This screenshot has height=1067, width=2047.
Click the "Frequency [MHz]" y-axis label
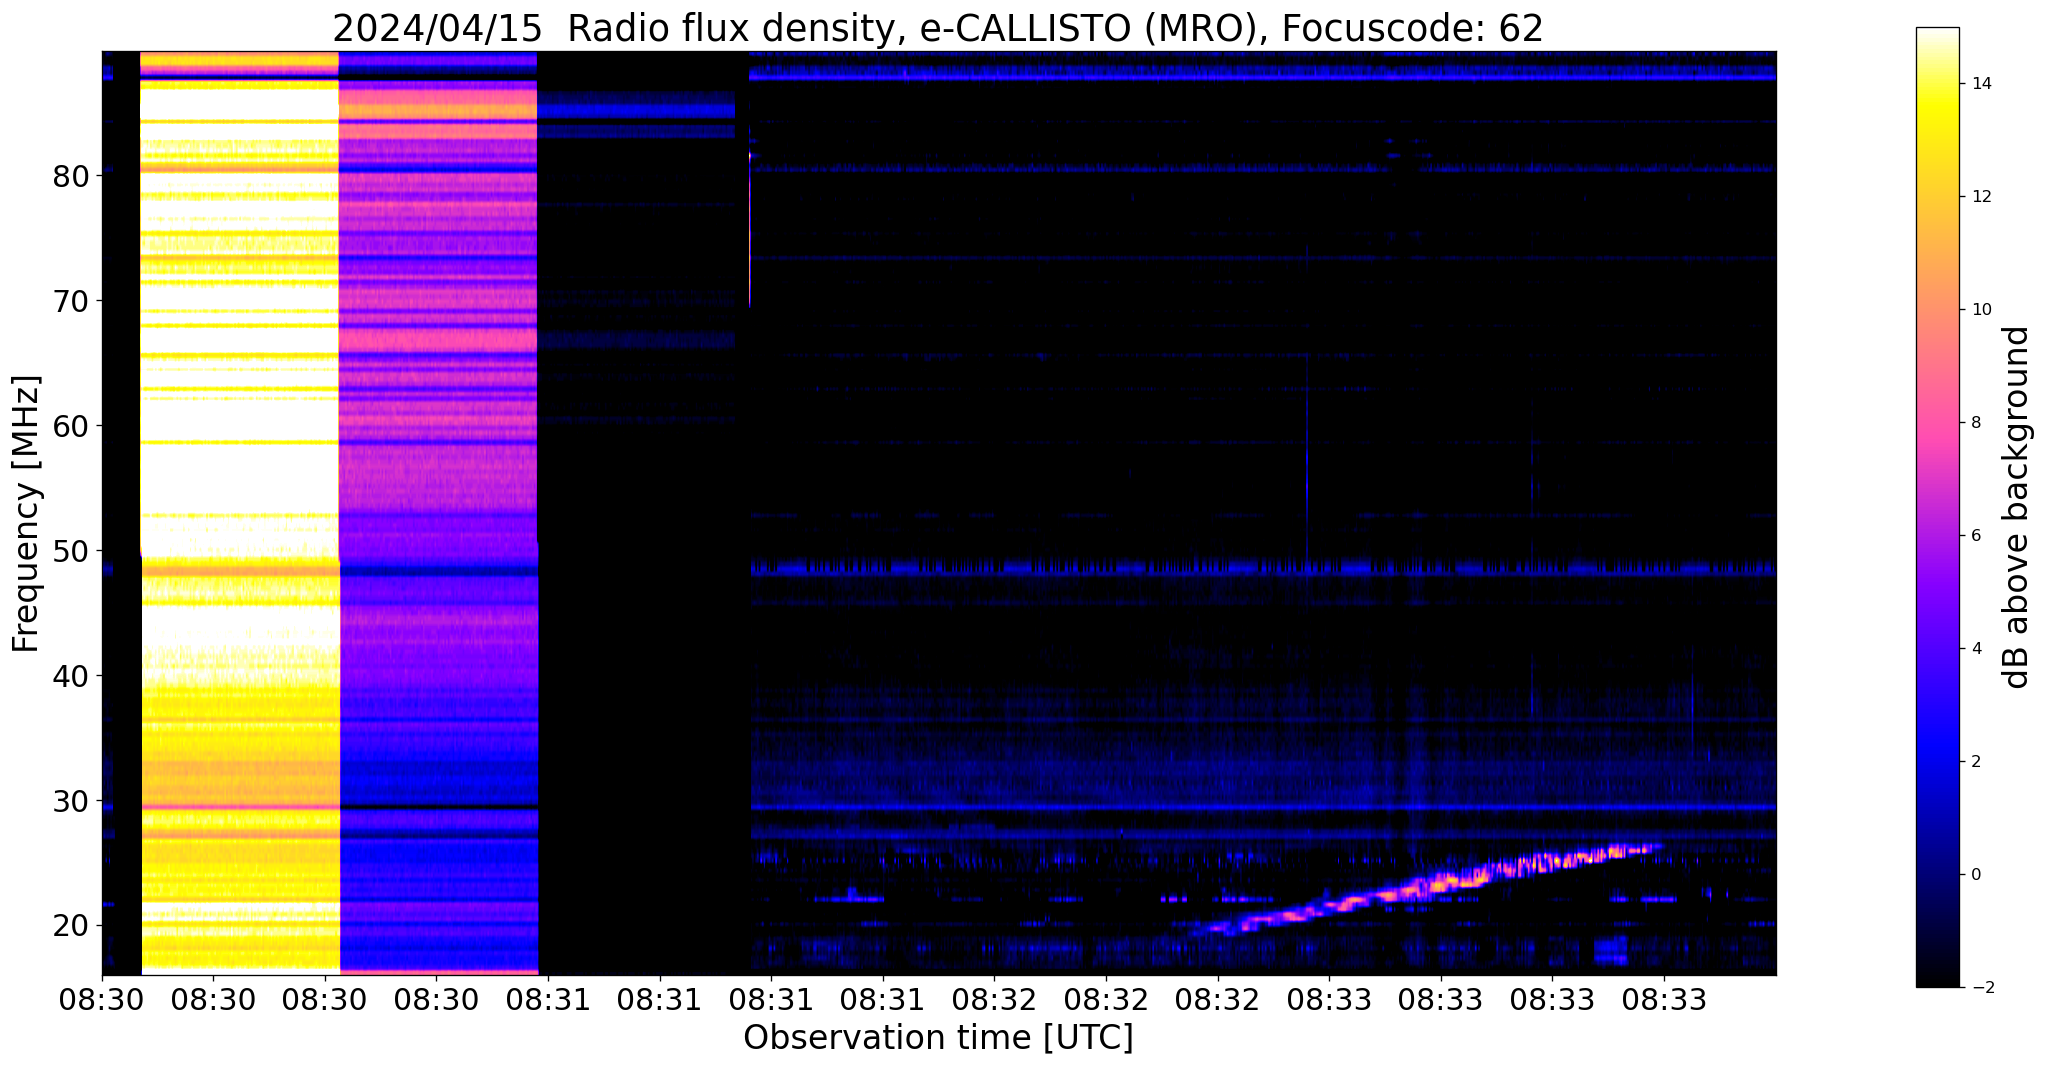click(26, 514)
